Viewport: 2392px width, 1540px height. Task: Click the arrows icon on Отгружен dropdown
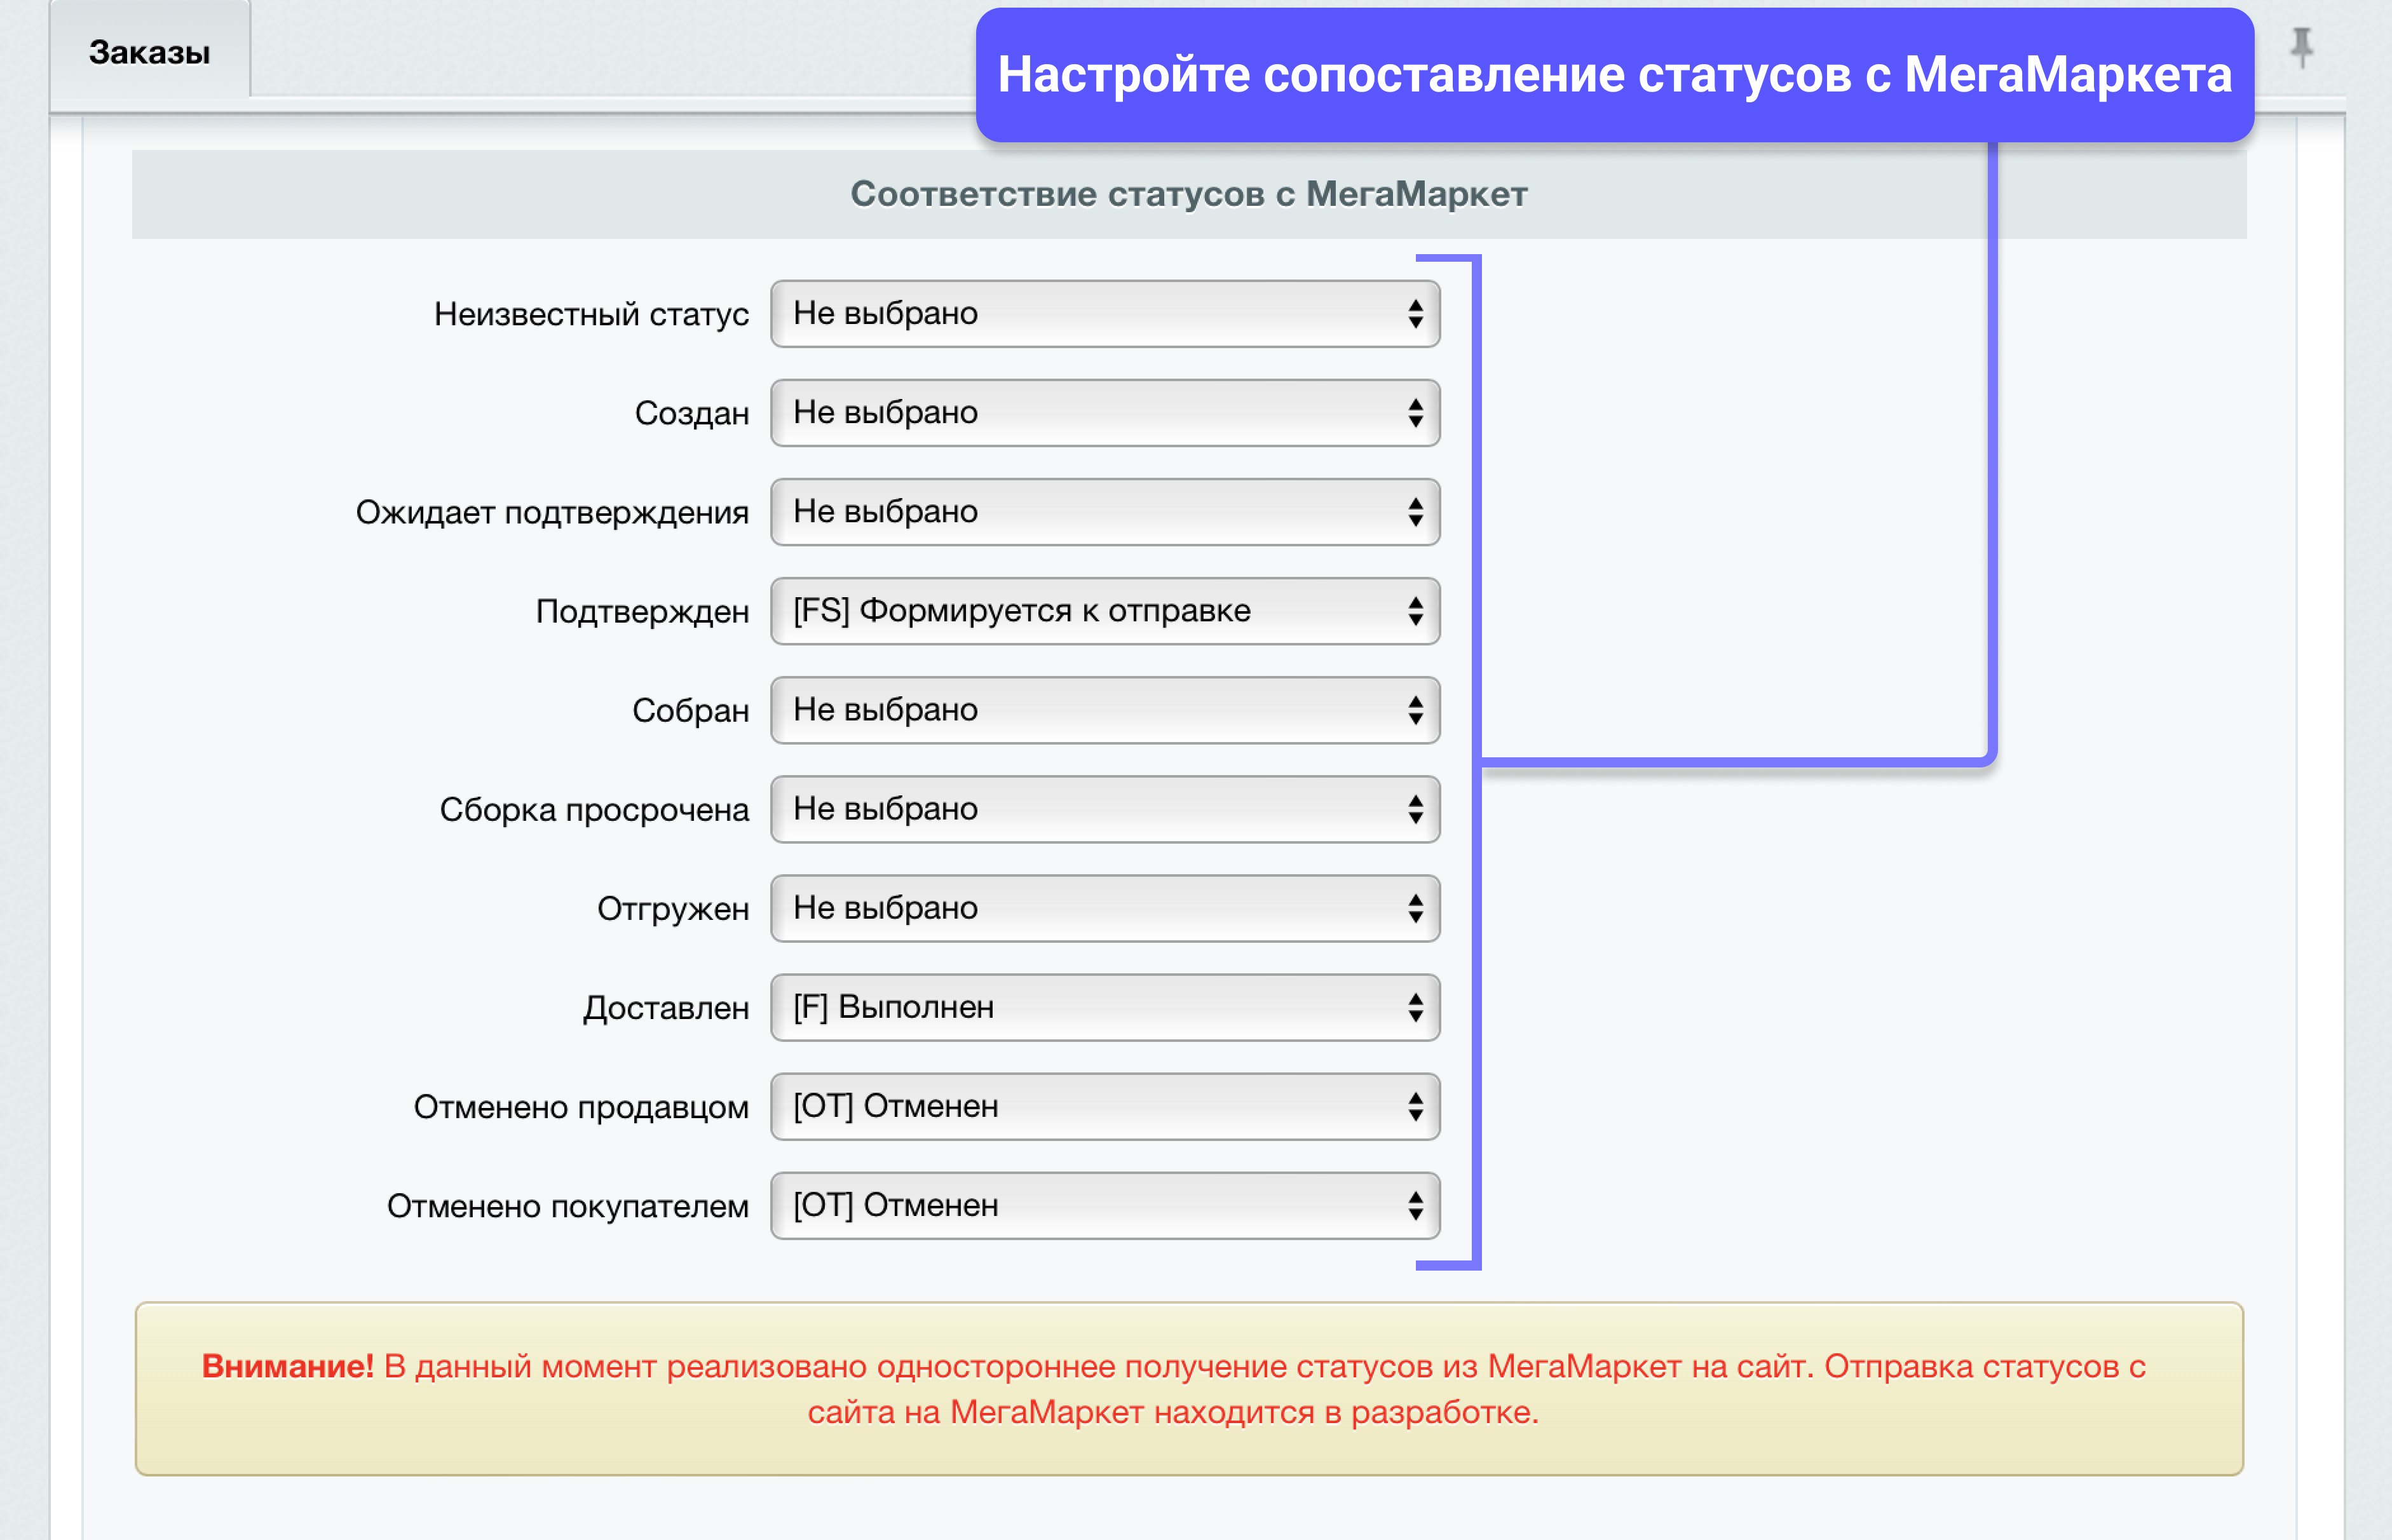(1415, 908)
